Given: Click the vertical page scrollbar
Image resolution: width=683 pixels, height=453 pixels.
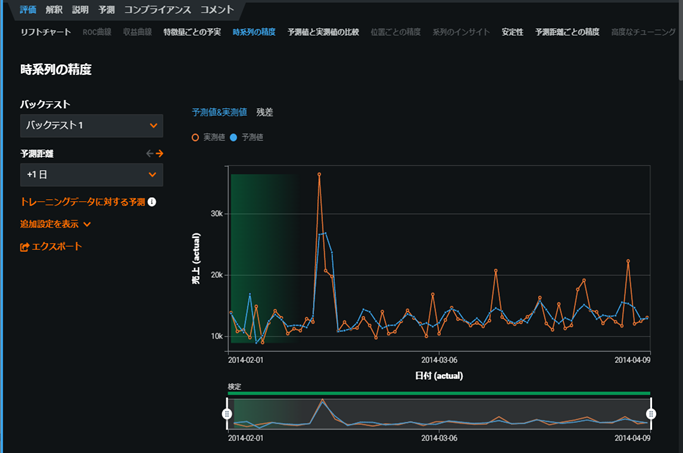Looking at the screenshot, I should tap(680, 41).
